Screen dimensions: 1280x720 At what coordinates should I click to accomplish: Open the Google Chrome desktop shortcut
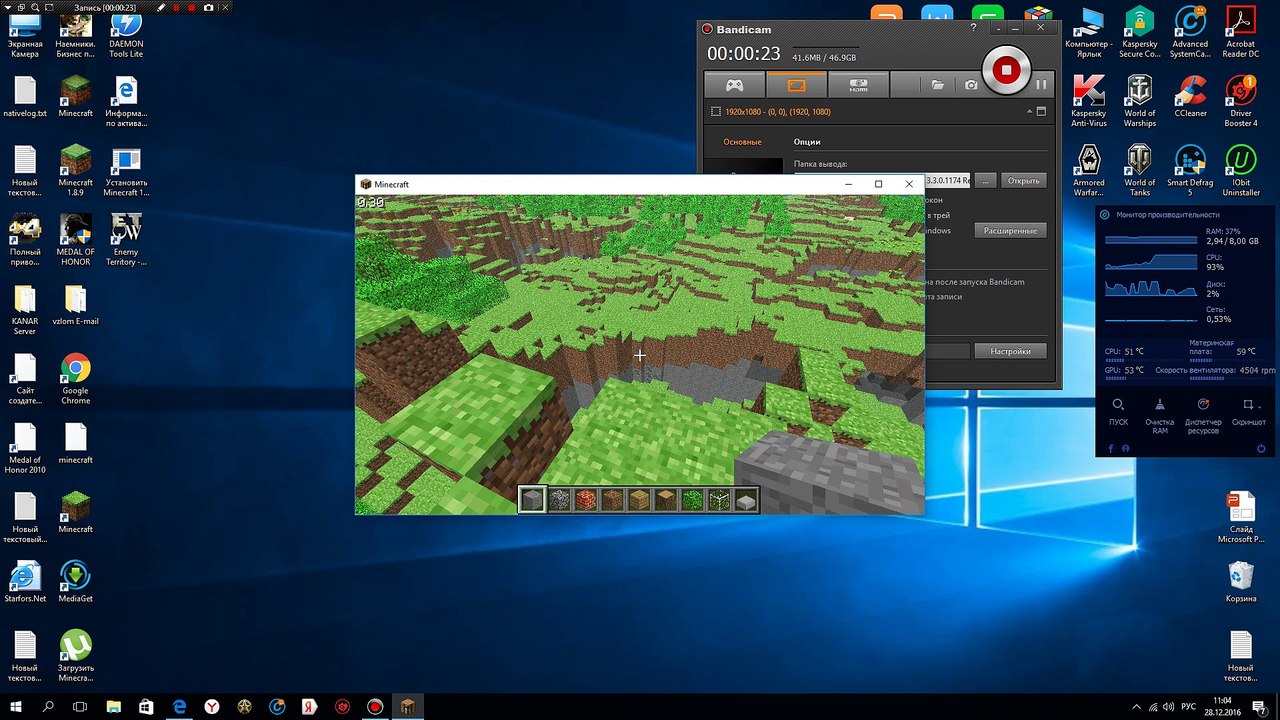click(75, 380)
